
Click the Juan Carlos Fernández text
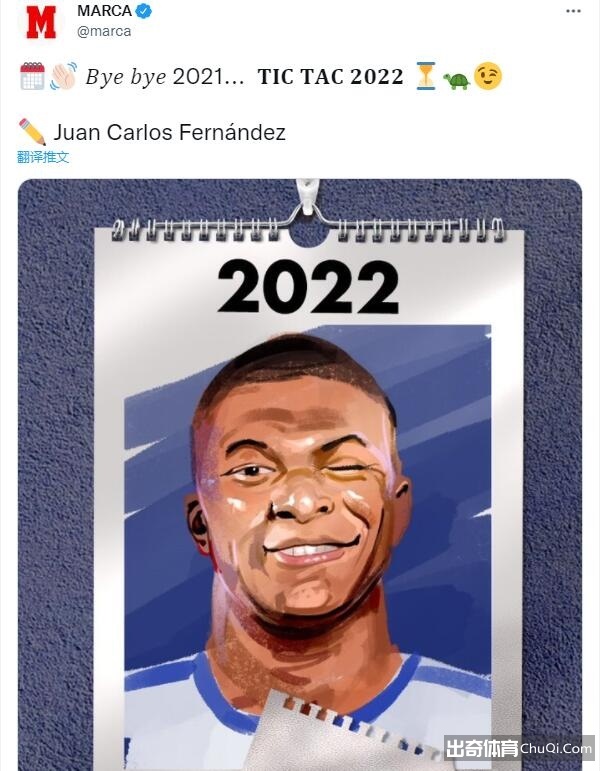[x=170, y=132]
